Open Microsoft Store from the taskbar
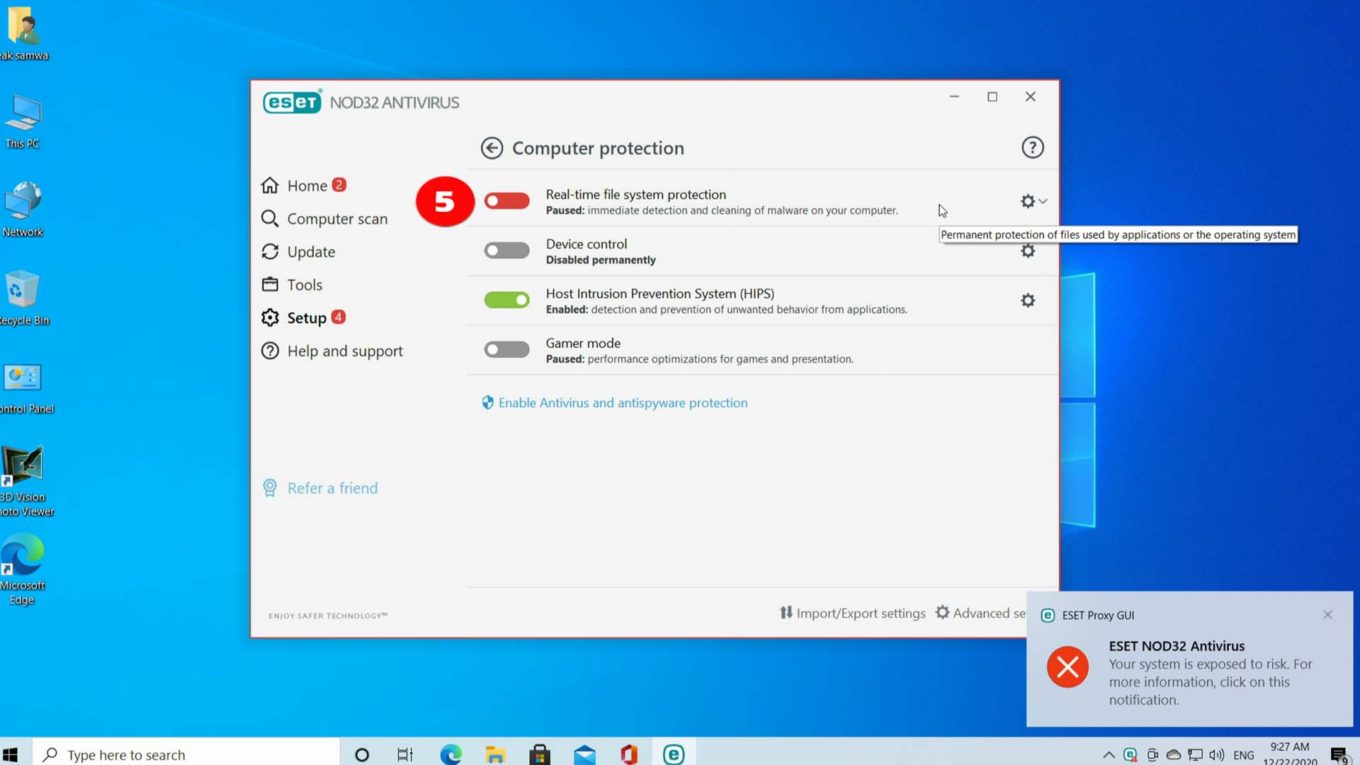1360x765 pixels. click(x=540, y=755)
